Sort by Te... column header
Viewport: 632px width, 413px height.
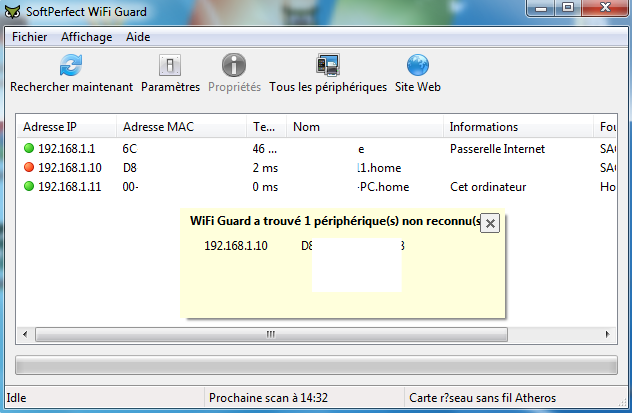(x=266, y=127)
